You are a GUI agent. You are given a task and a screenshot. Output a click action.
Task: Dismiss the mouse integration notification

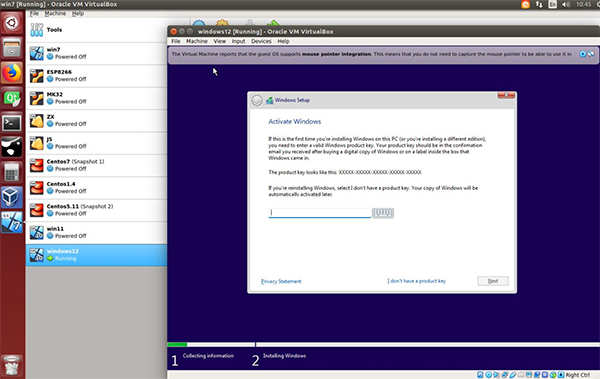(582, 54)
